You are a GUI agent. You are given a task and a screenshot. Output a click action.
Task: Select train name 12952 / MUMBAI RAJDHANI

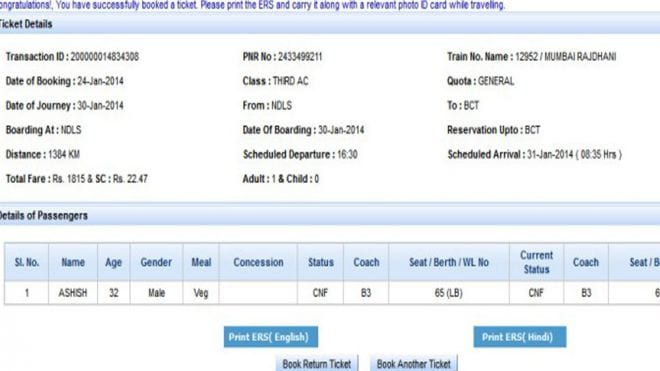565,57
